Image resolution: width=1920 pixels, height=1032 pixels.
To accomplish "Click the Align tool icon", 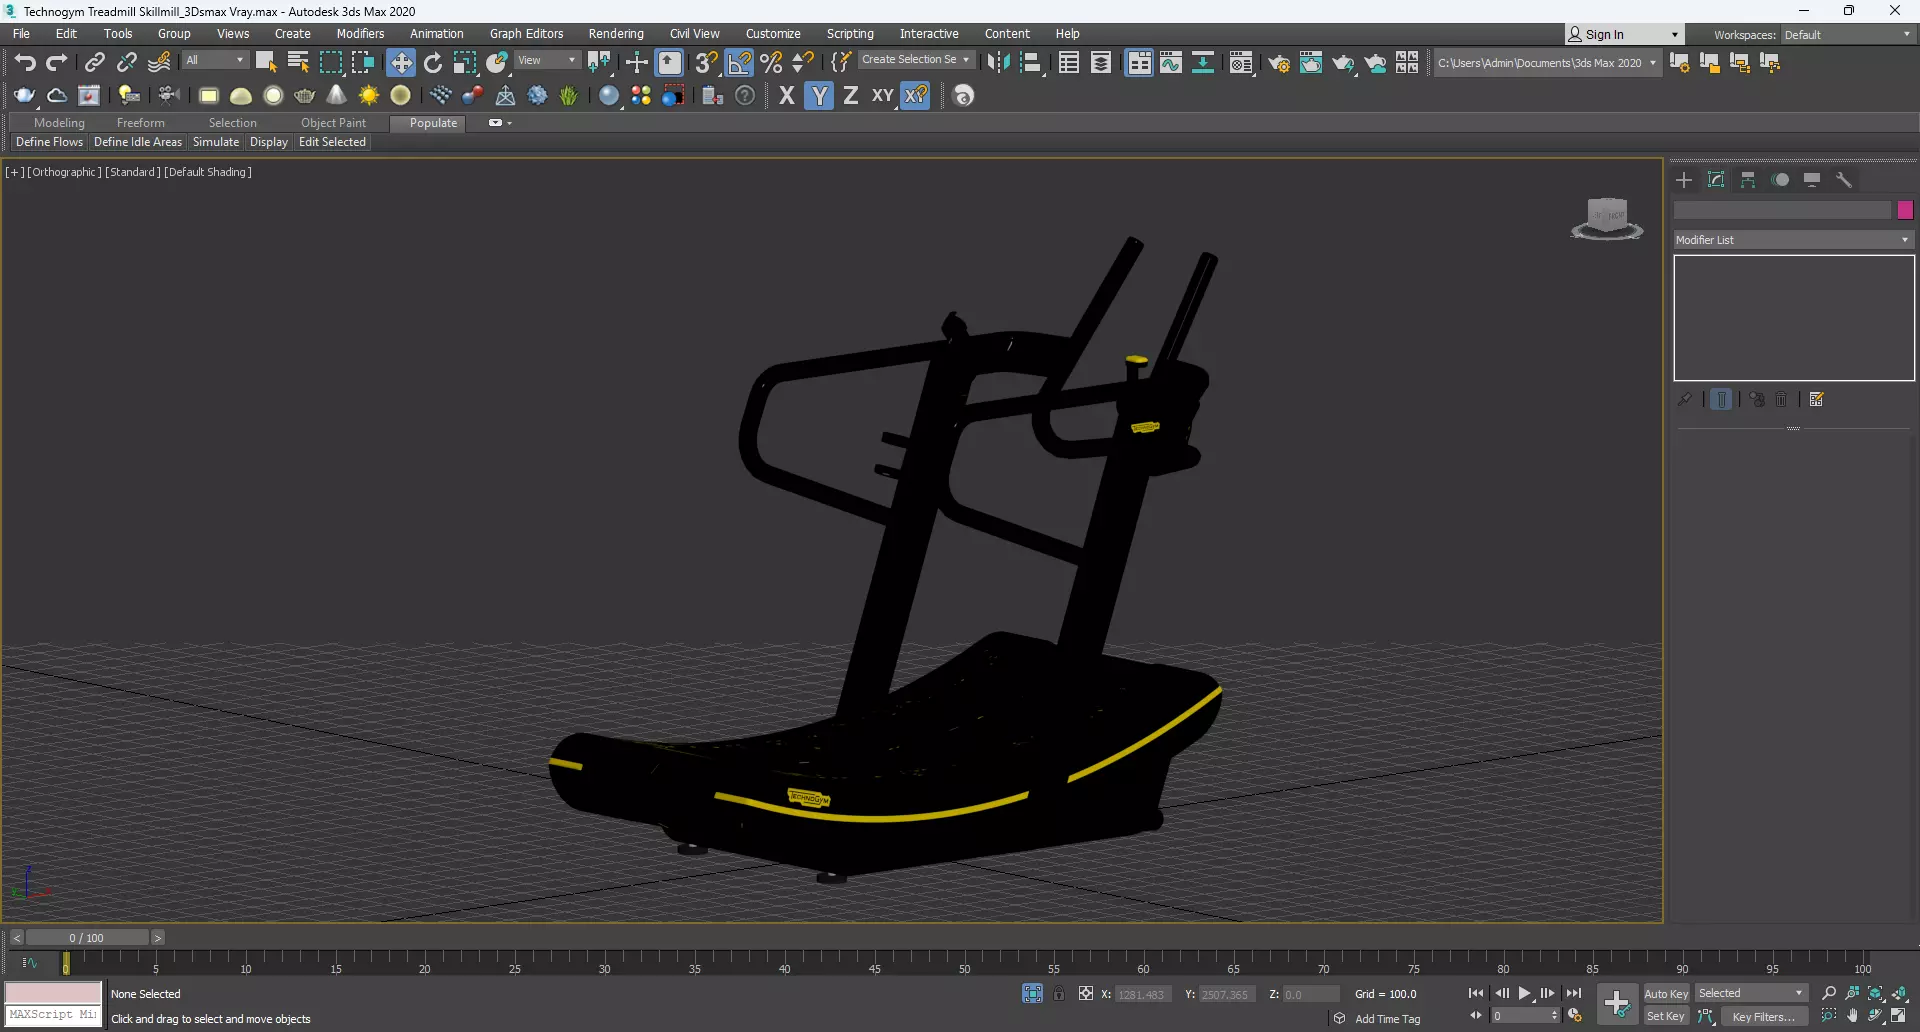I will point(1030,63).
